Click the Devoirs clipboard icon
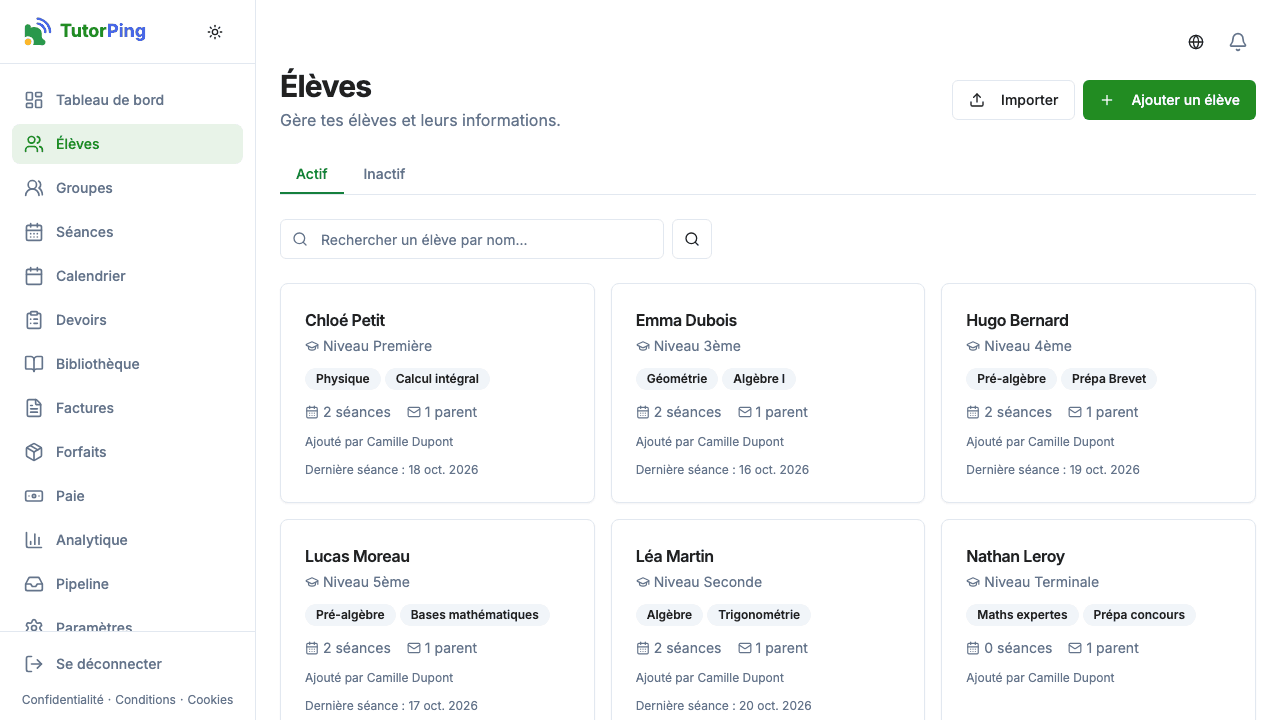This screenshot has width=1280, height=720. pos(34,320)
